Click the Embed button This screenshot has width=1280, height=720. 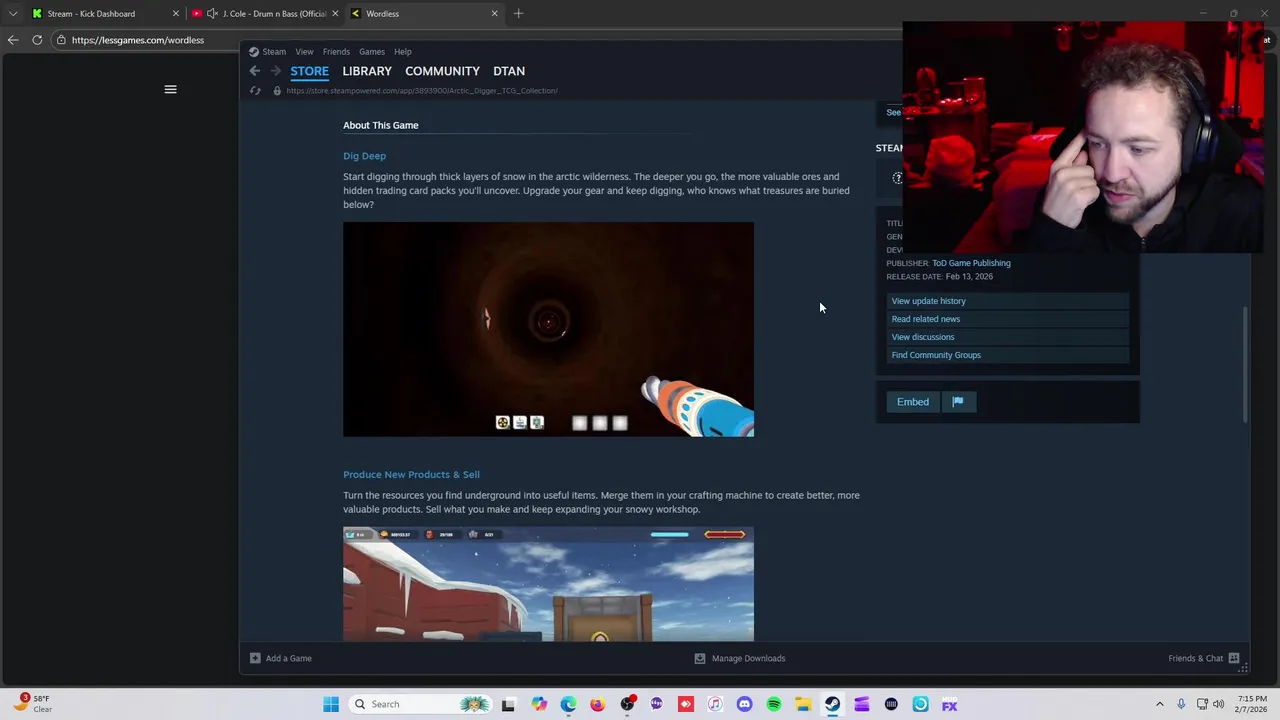point(913,402)
